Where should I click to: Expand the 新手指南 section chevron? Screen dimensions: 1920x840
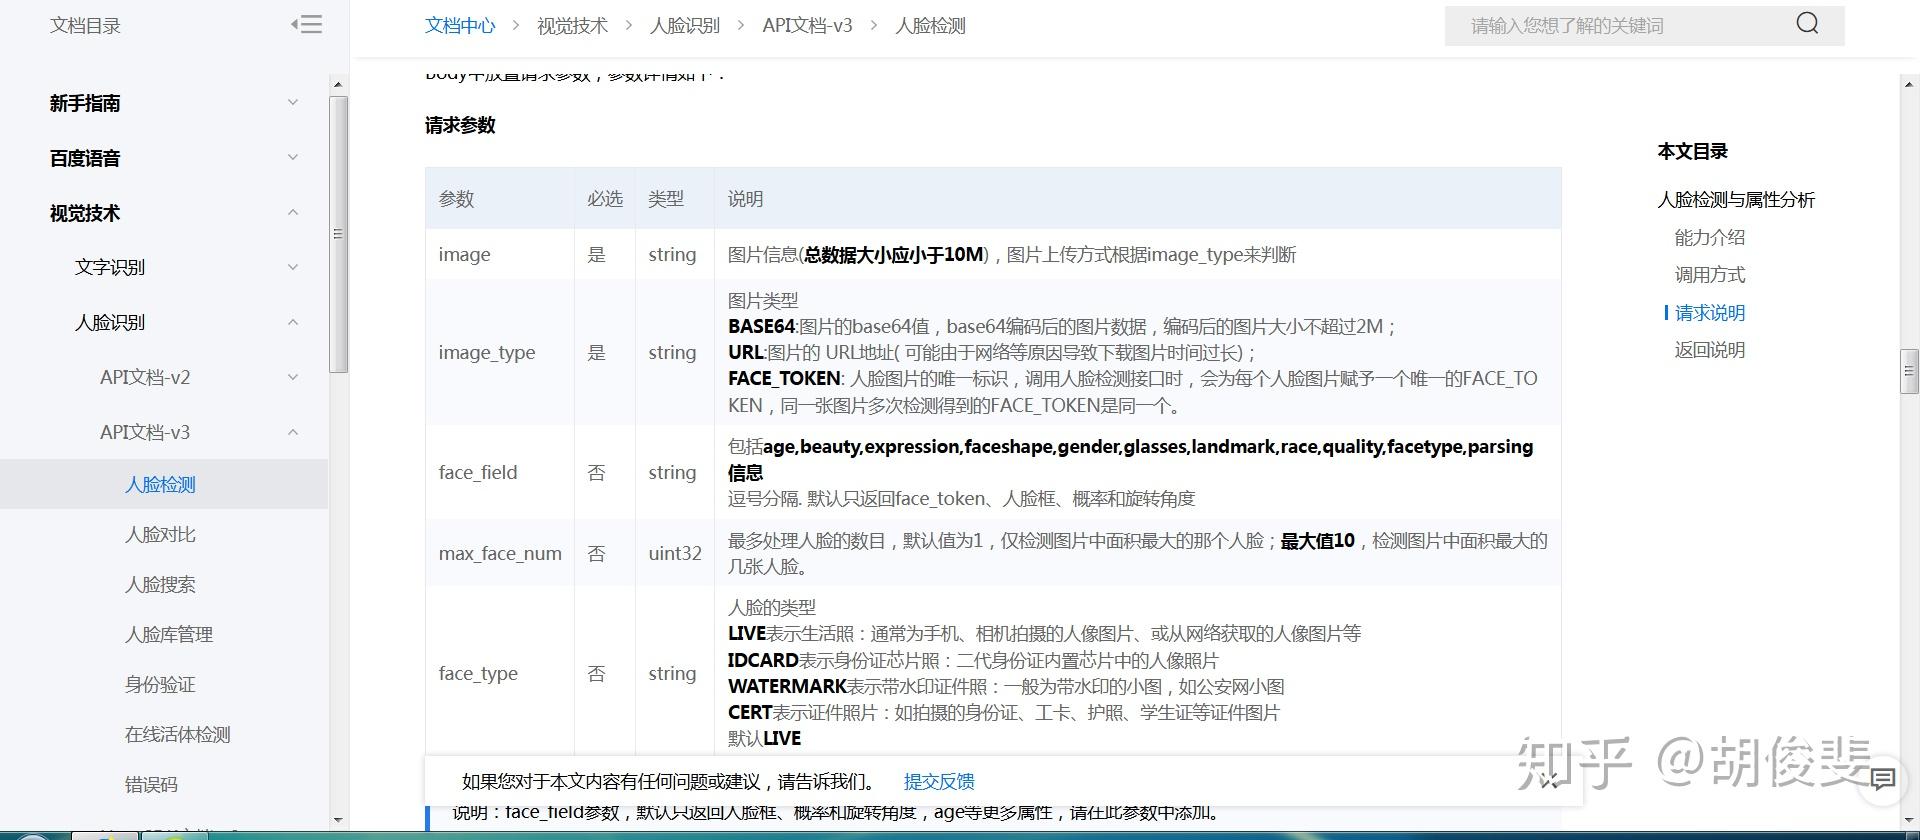pyautogui.click(x=293, y=102)
